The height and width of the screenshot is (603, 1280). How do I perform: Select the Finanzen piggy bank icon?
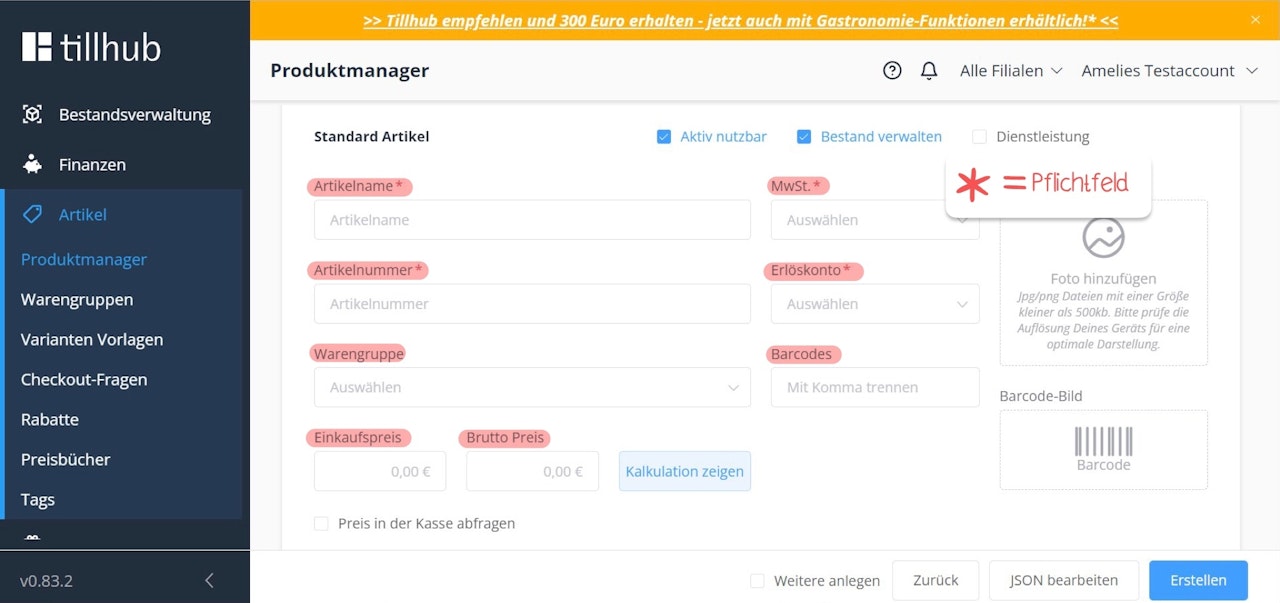[33, 164]
